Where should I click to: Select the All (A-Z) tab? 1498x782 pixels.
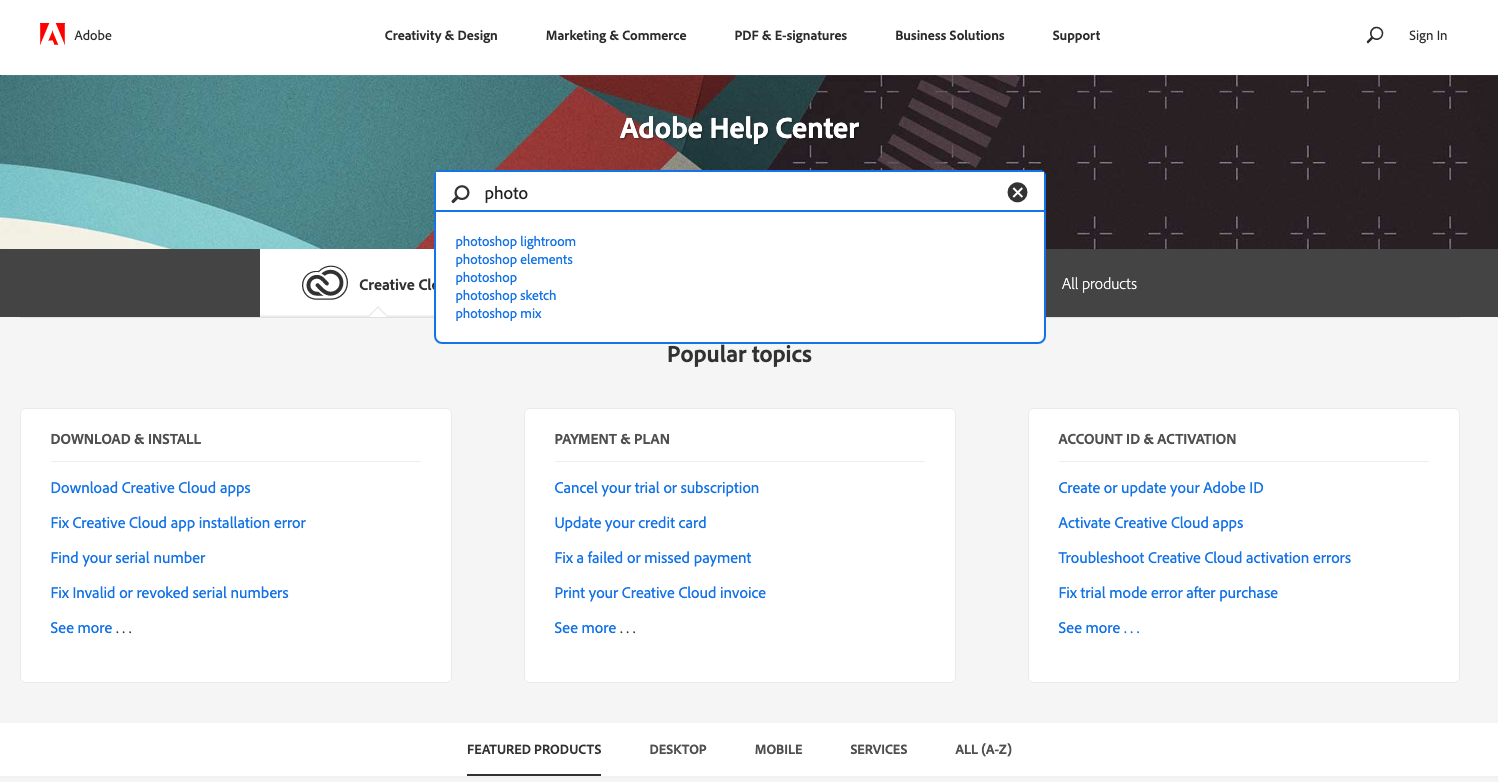[x=983, y=749]
